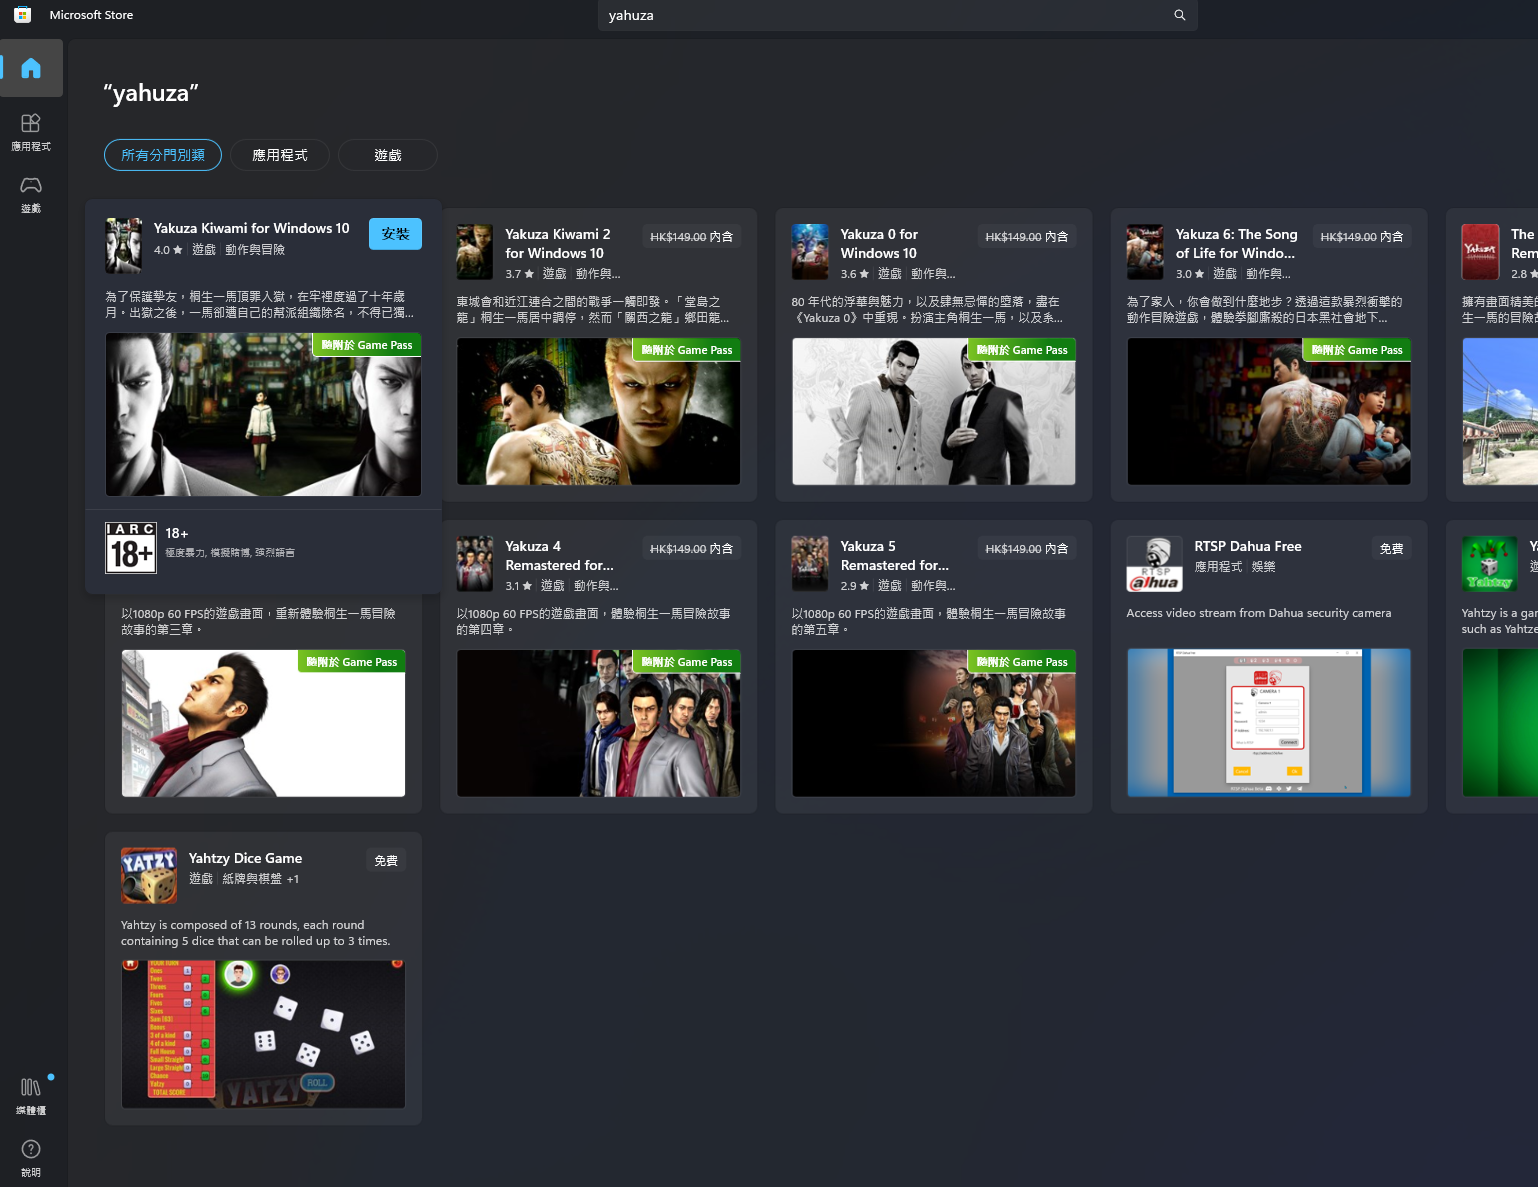Click Game Pass badge on Yakuza Kiwami 2
1538x1187 pixels.
(x=687, y=350)
